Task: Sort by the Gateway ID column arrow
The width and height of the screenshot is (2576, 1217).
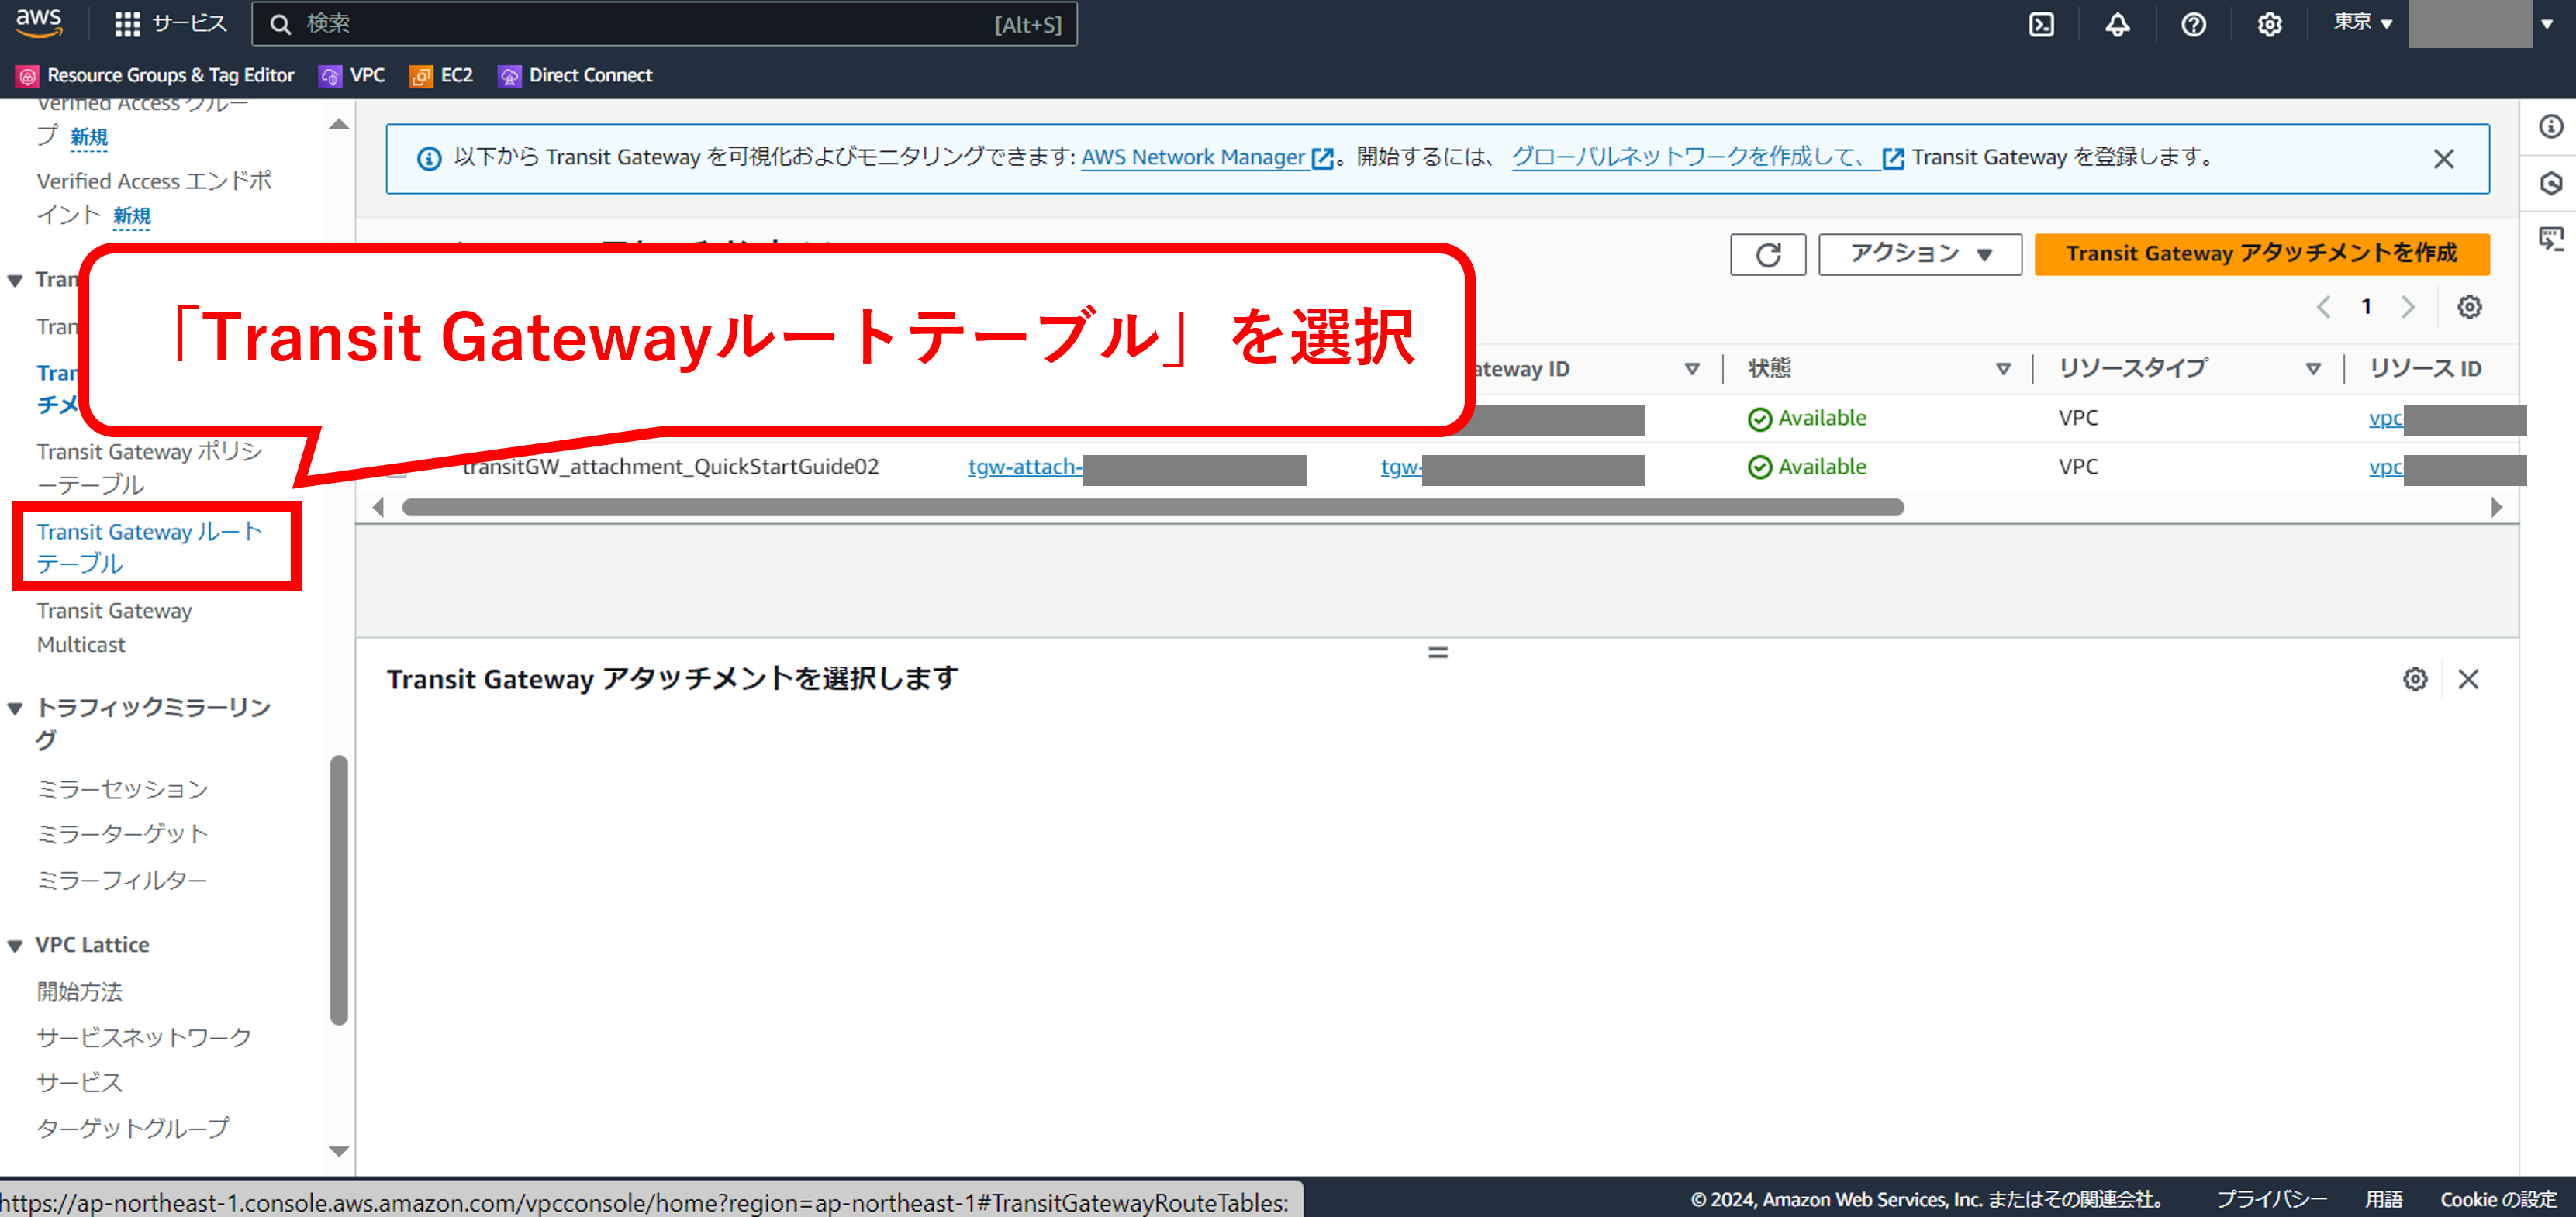Action: 1692,369
